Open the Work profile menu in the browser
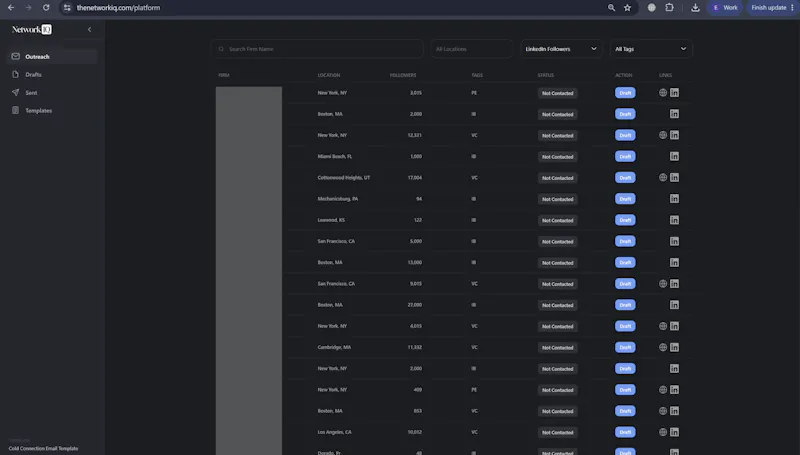This screenshot has width=800, height=455. coord(724,8)
